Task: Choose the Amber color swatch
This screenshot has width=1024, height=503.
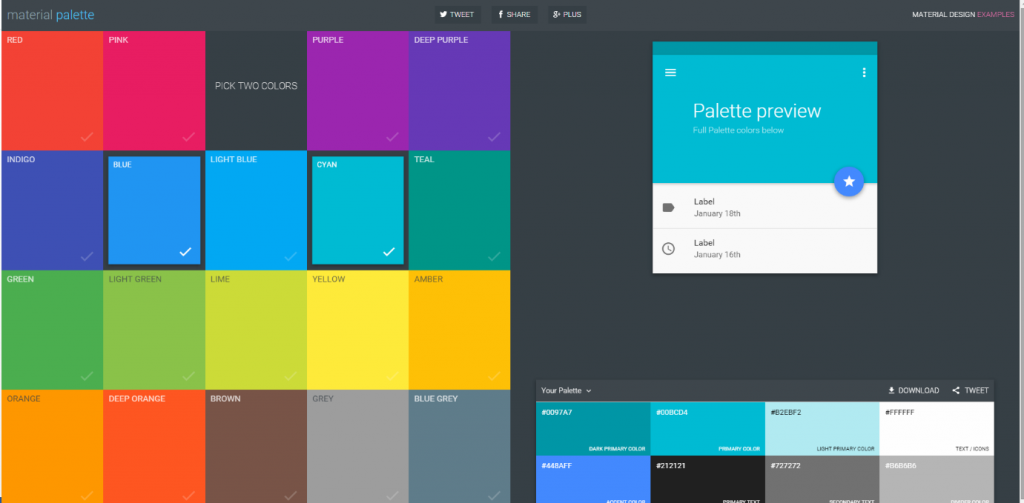Action: (x=459, y=330)
